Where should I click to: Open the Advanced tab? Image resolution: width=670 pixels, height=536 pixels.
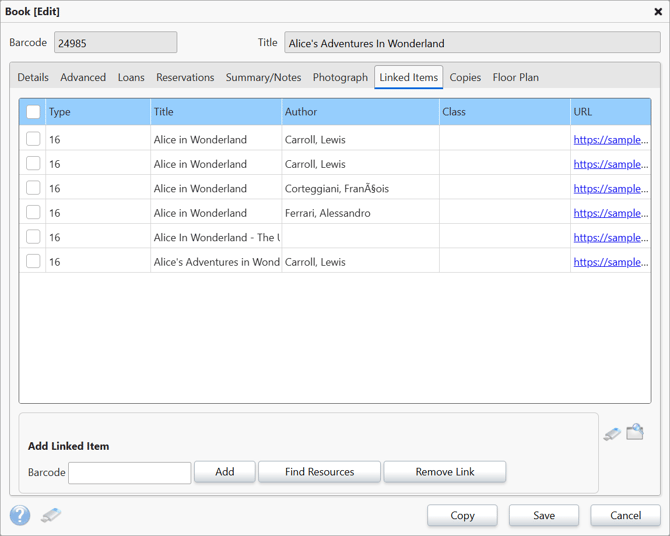(x=83, y=77)
